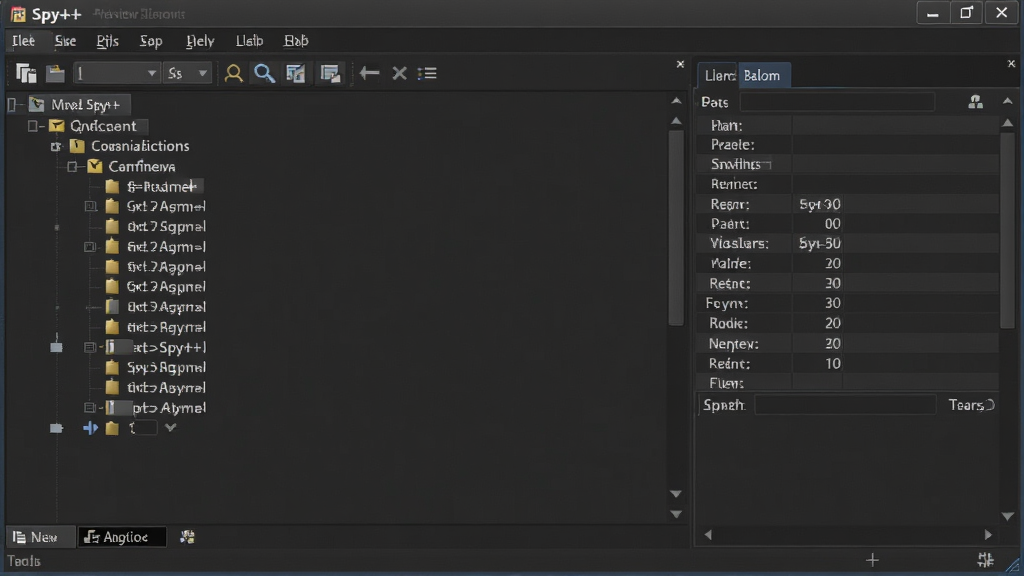This screenshot has height=576, width=1024.
Task: Select the Angtioe bottom tab
Action: (x=121, y=537)
